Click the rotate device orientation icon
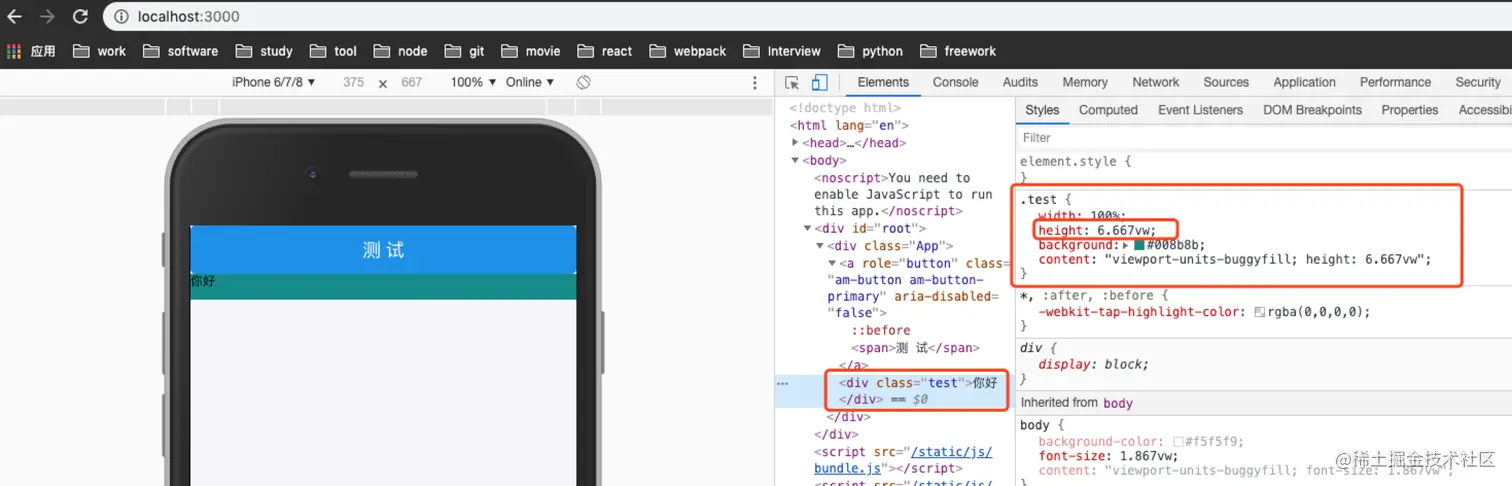This screenshot has height=486, width=1512. (584, 82)
